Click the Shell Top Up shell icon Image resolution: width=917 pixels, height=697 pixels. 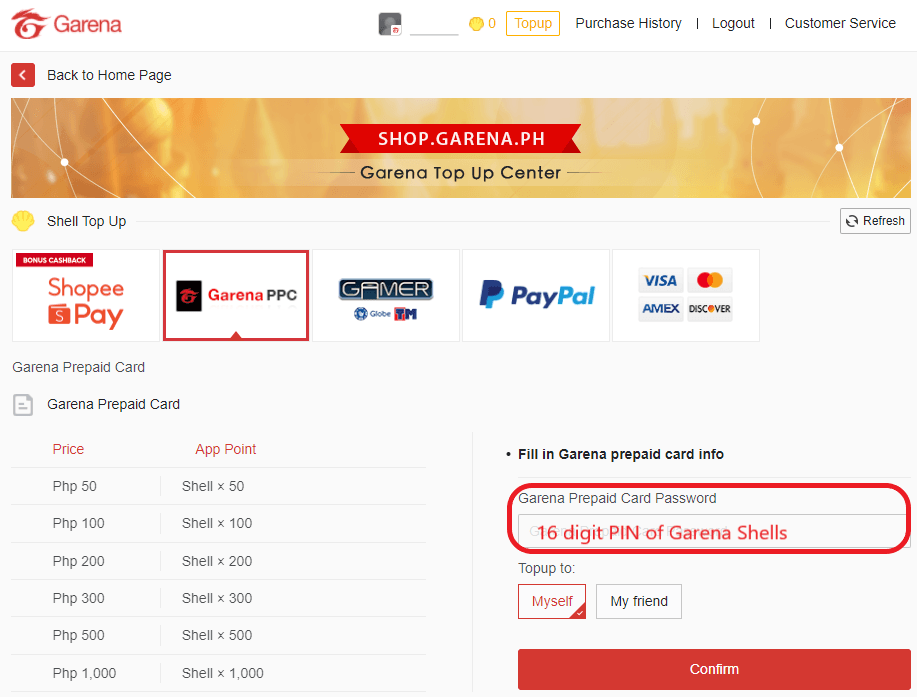pos(23,221)
